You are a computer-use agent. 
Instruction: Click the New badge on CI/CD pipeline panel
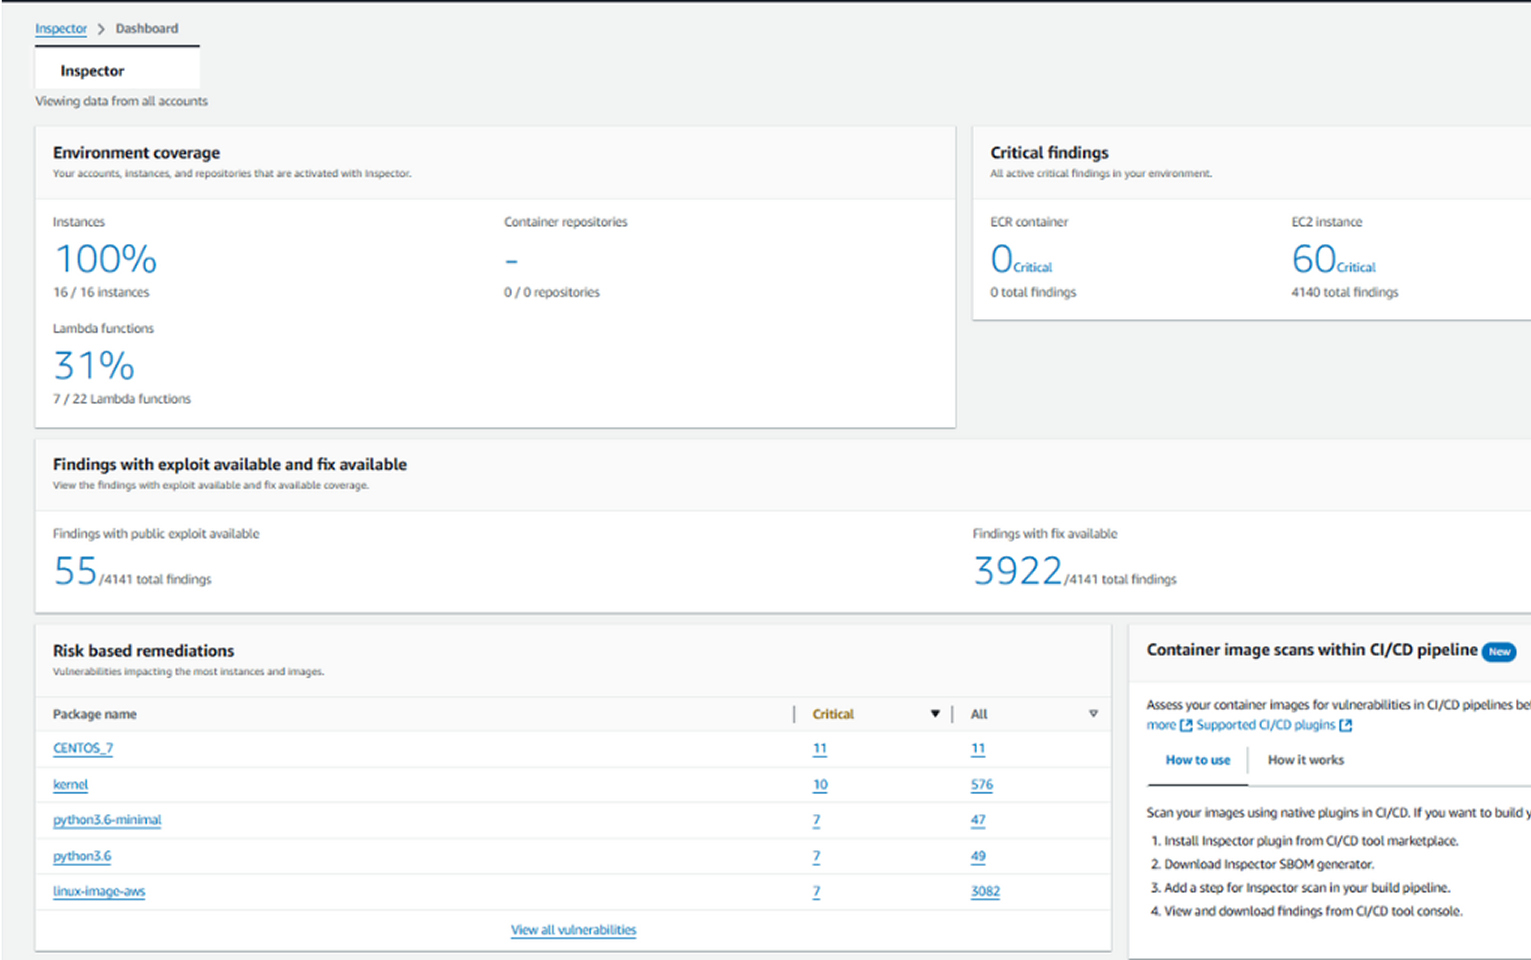[1499, 651]
